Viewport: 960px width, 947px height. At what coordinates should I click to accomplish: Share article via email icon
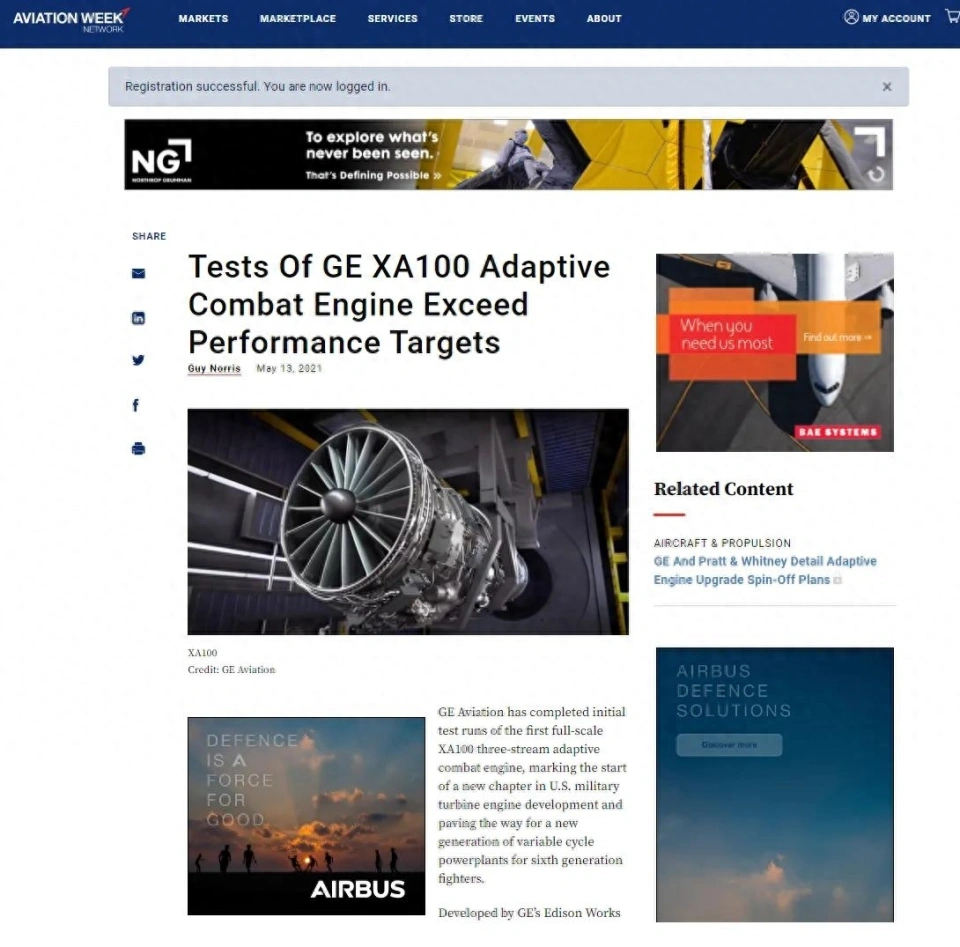pos(138,273)
